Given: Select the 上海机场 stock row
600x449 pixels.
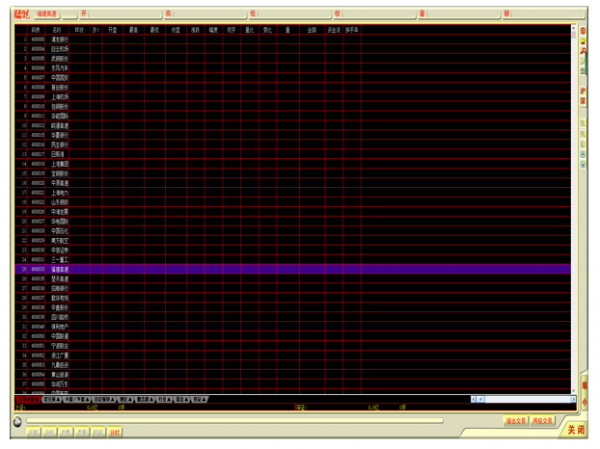Looking at the screenshot, I should 293,97.
